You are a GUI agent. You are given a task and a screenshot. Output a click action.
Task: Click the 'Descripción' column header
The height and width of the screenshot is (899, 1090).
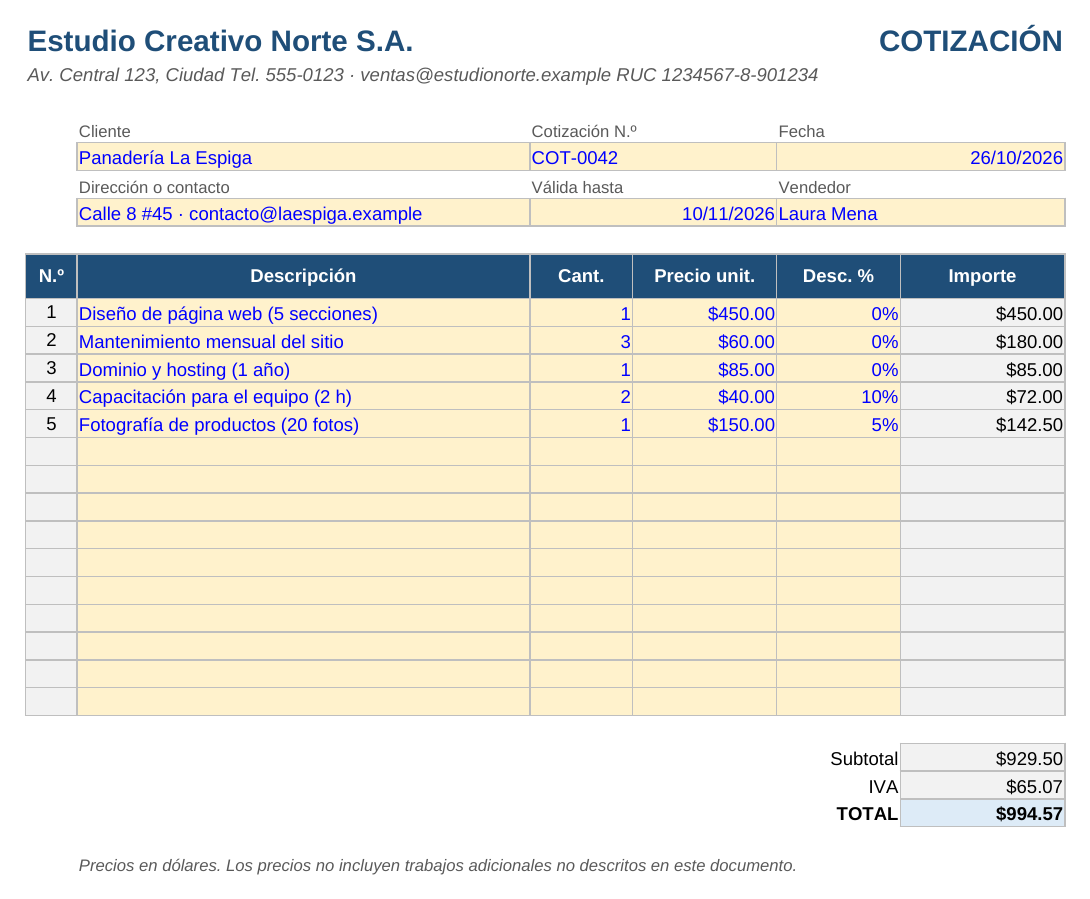coord(303,276)
